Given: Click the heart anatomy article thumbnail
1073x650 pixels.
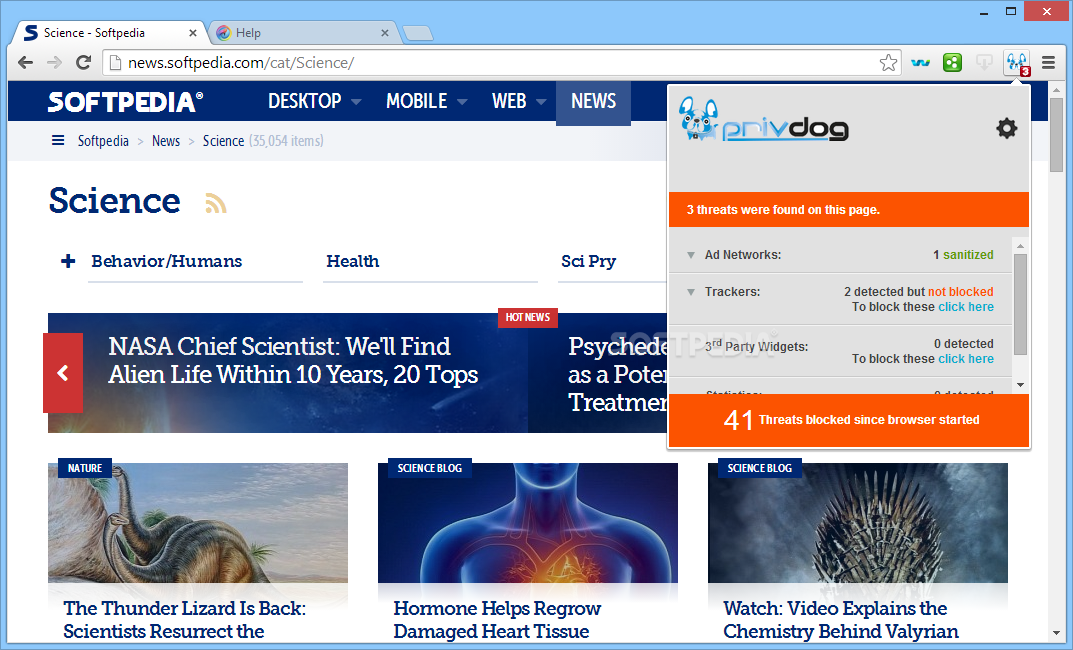Looking at the screenshot, I should click(x=528, y=523).
